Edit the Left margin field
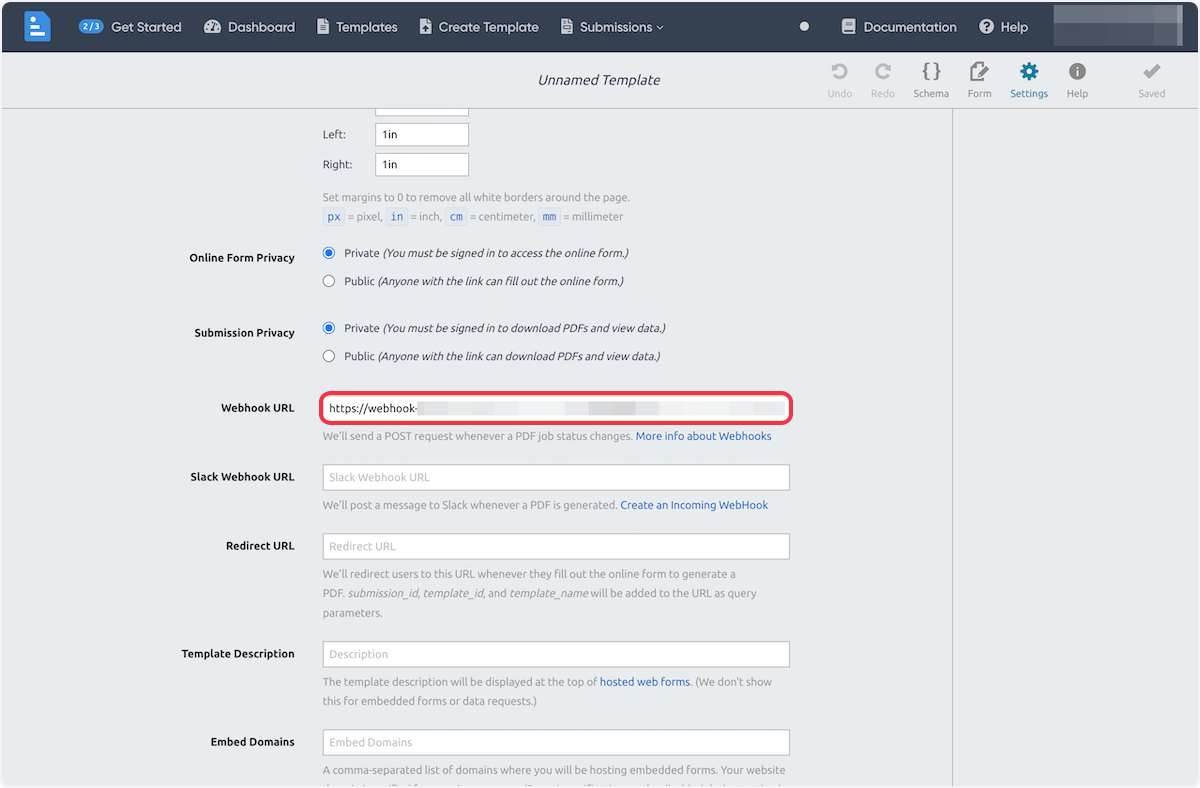The width and height of the screenshot is (1200, 788). (x=422, y=134)
